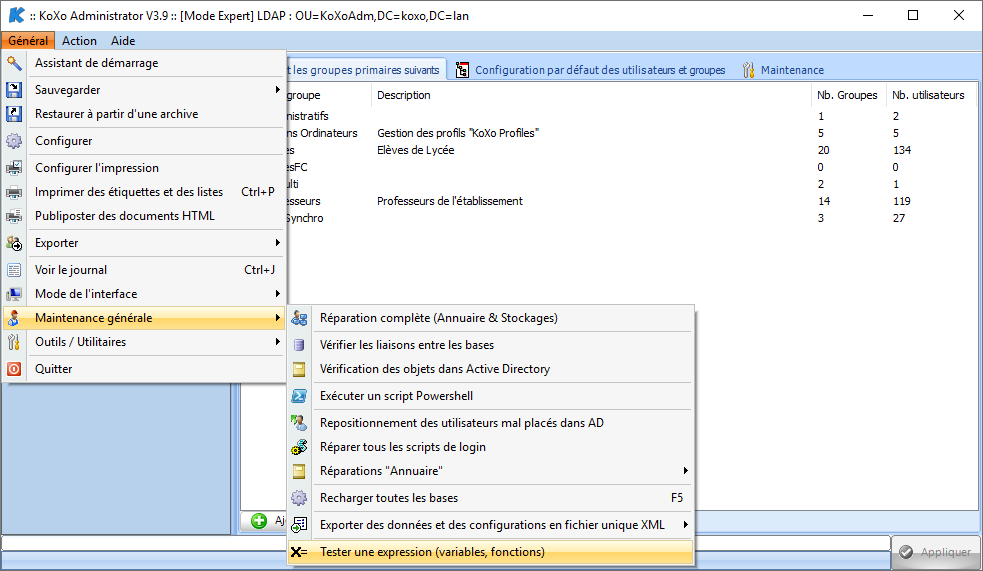The height and width of the screenshot is (571, 983).
Task: Select the Professeurs de l'établissement row
Action: pos(631,201)
